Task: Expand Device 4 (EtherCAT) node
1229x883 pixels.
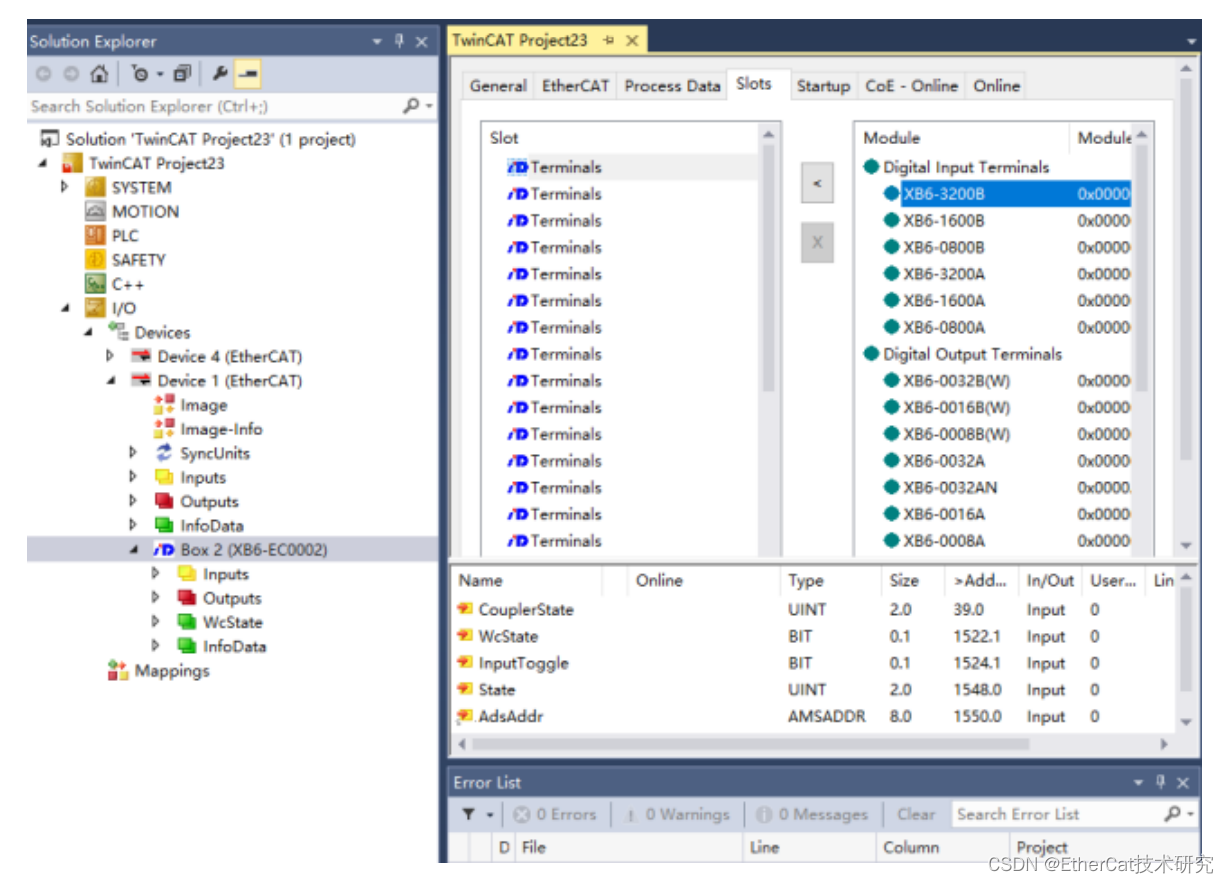Action: (111, 356)
